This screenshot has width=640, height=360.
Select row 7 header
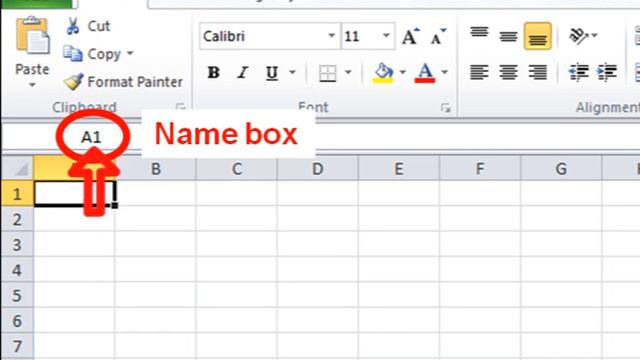[x=17, y=346]
